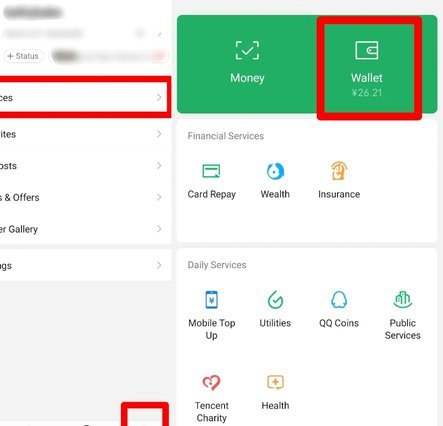Expand the Favorites row chevron
The image size is (443, 426).
point(159,134)
